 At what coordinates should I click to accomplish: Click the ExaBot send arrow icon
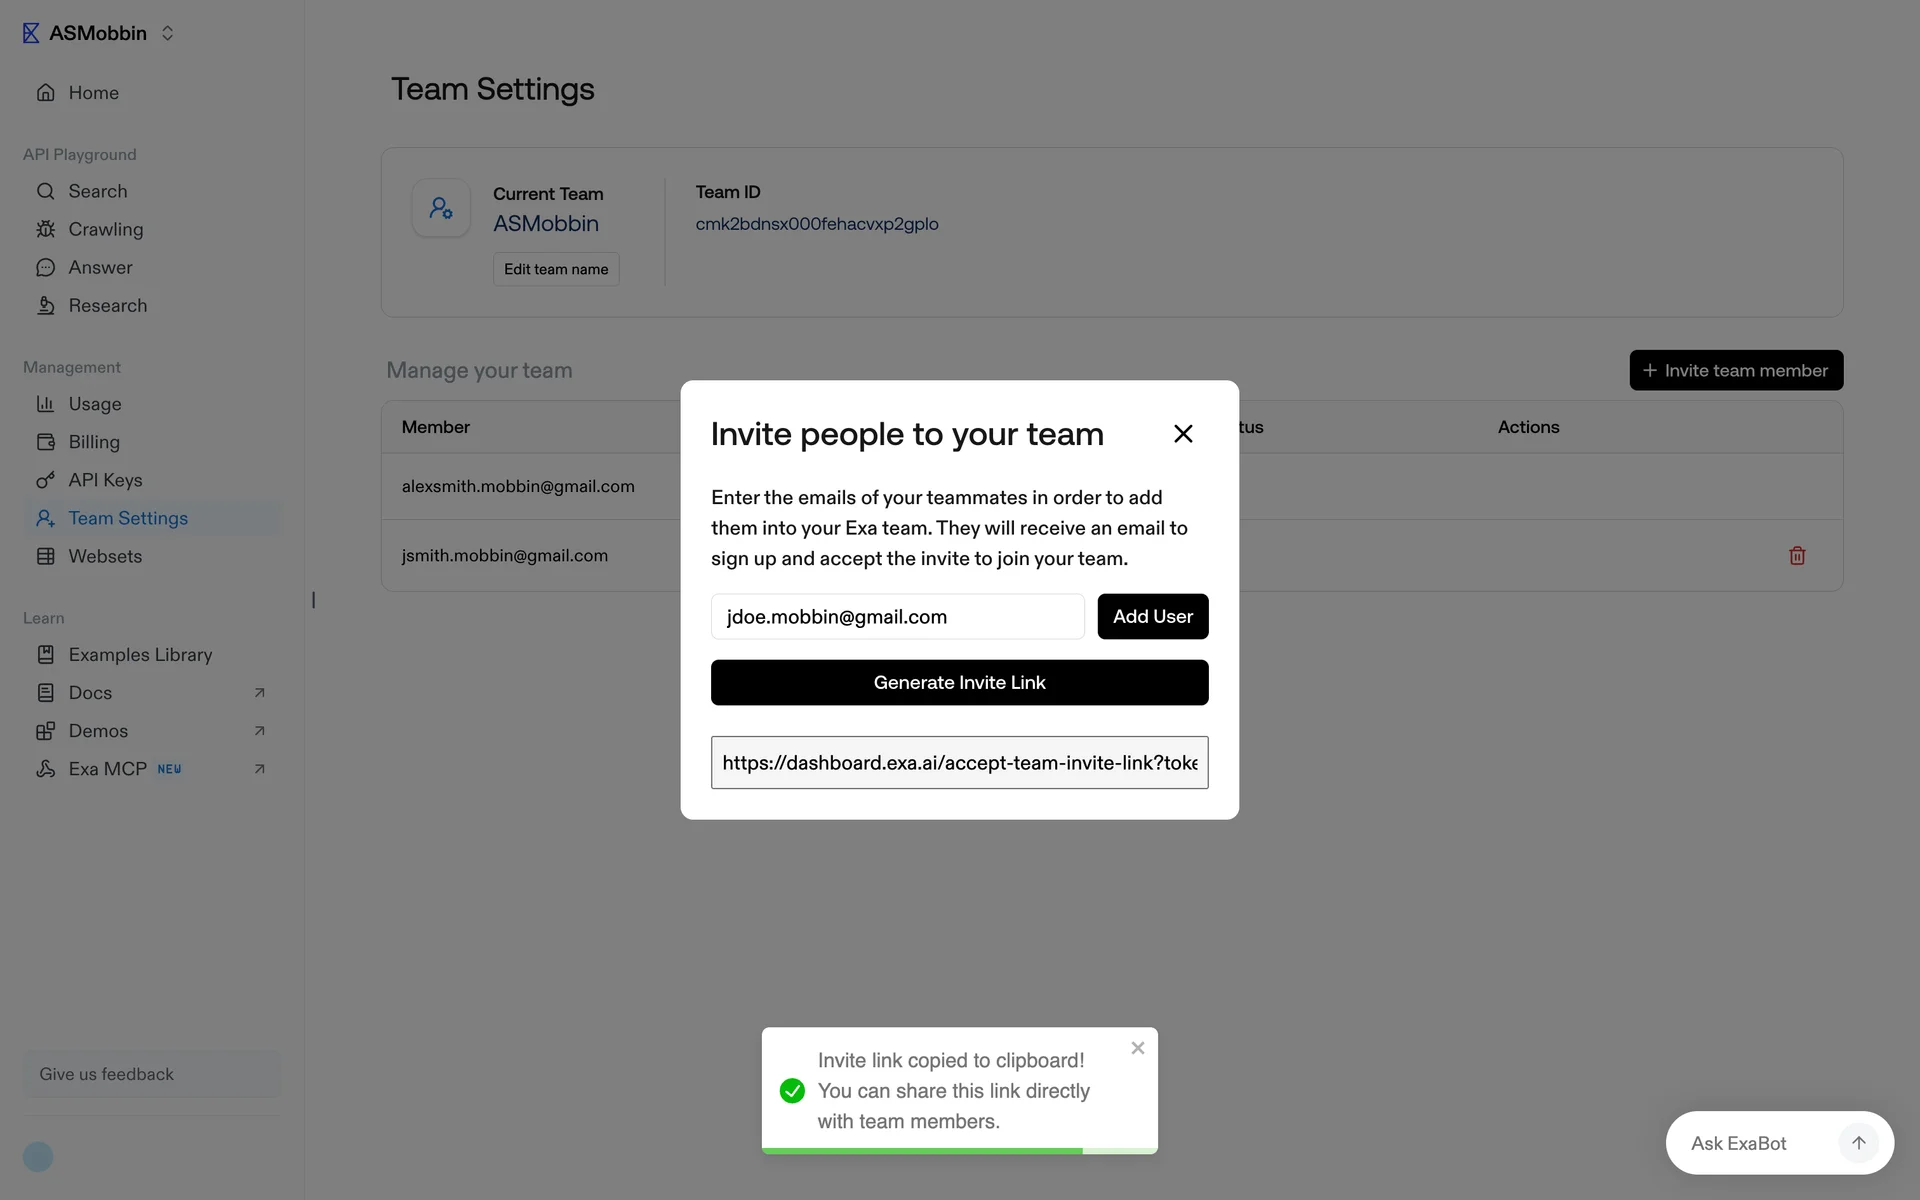click(x=1858, y=1143)
